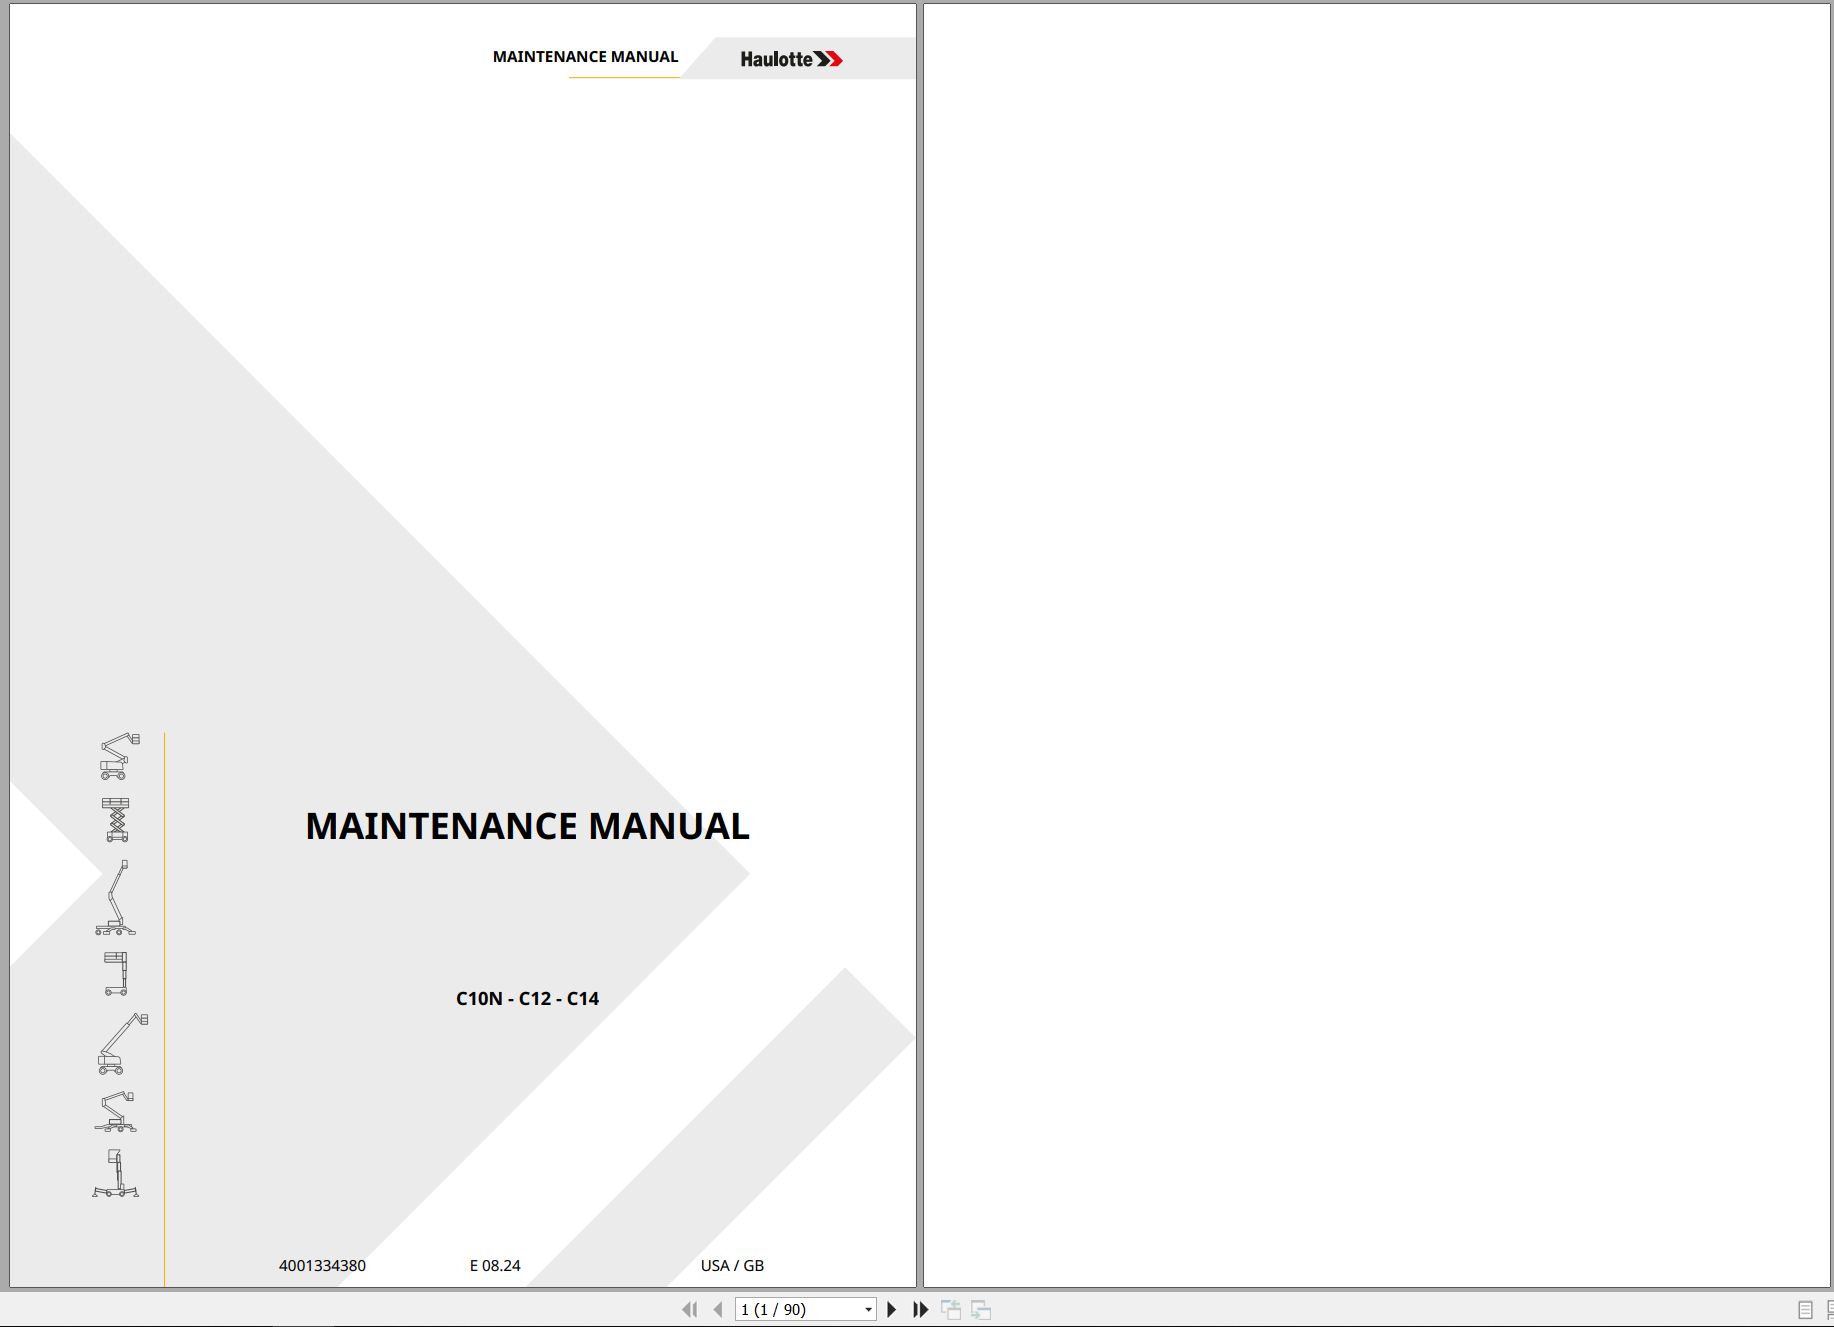Click the tall trailer boom pictogram, third in the column
Image resolution: width=1834 pixels, height=1327 pixels.
[115, 897]
